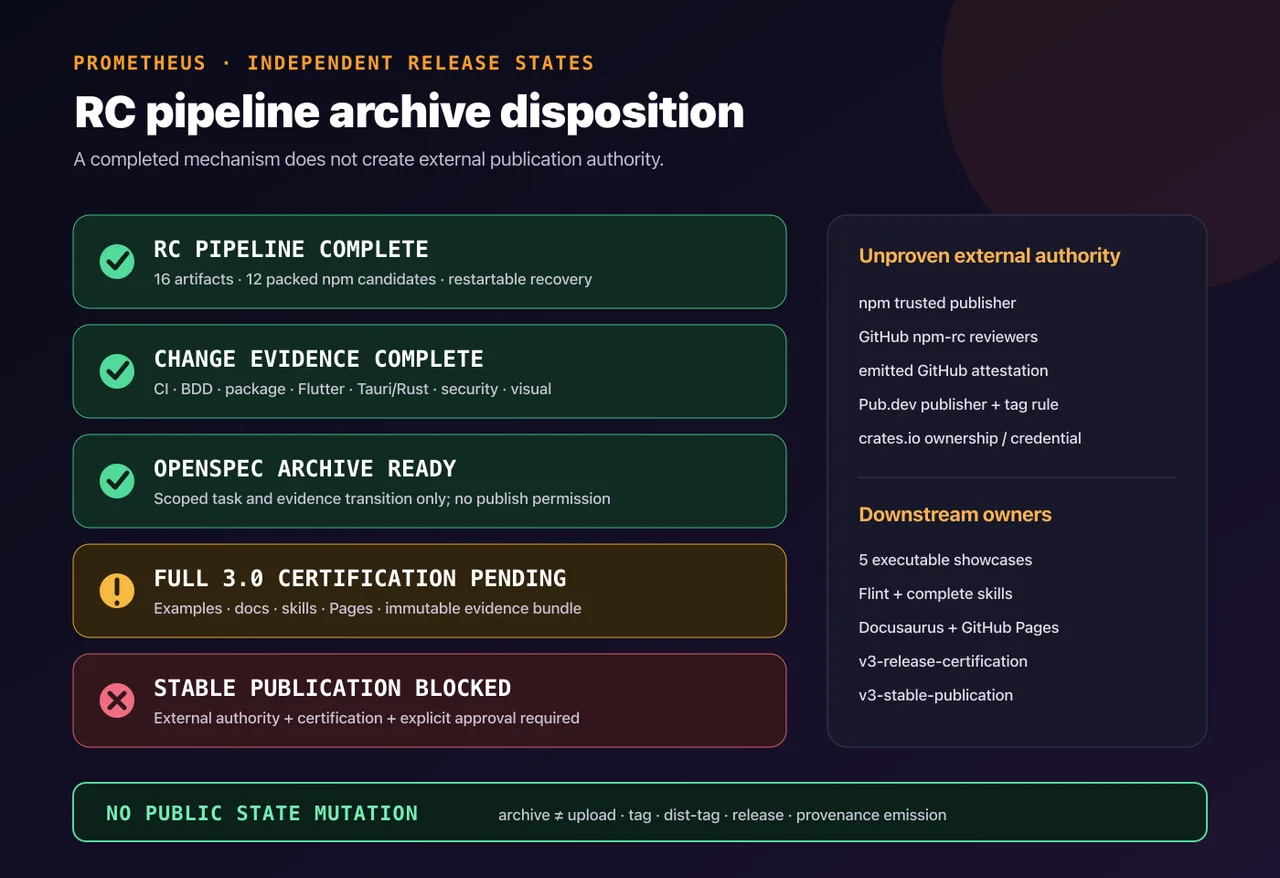The height and width of the screenshot is (878, 1280).
Task: Click the 'RC pipeline archive disposition' title
Action: tap(409, 112)
